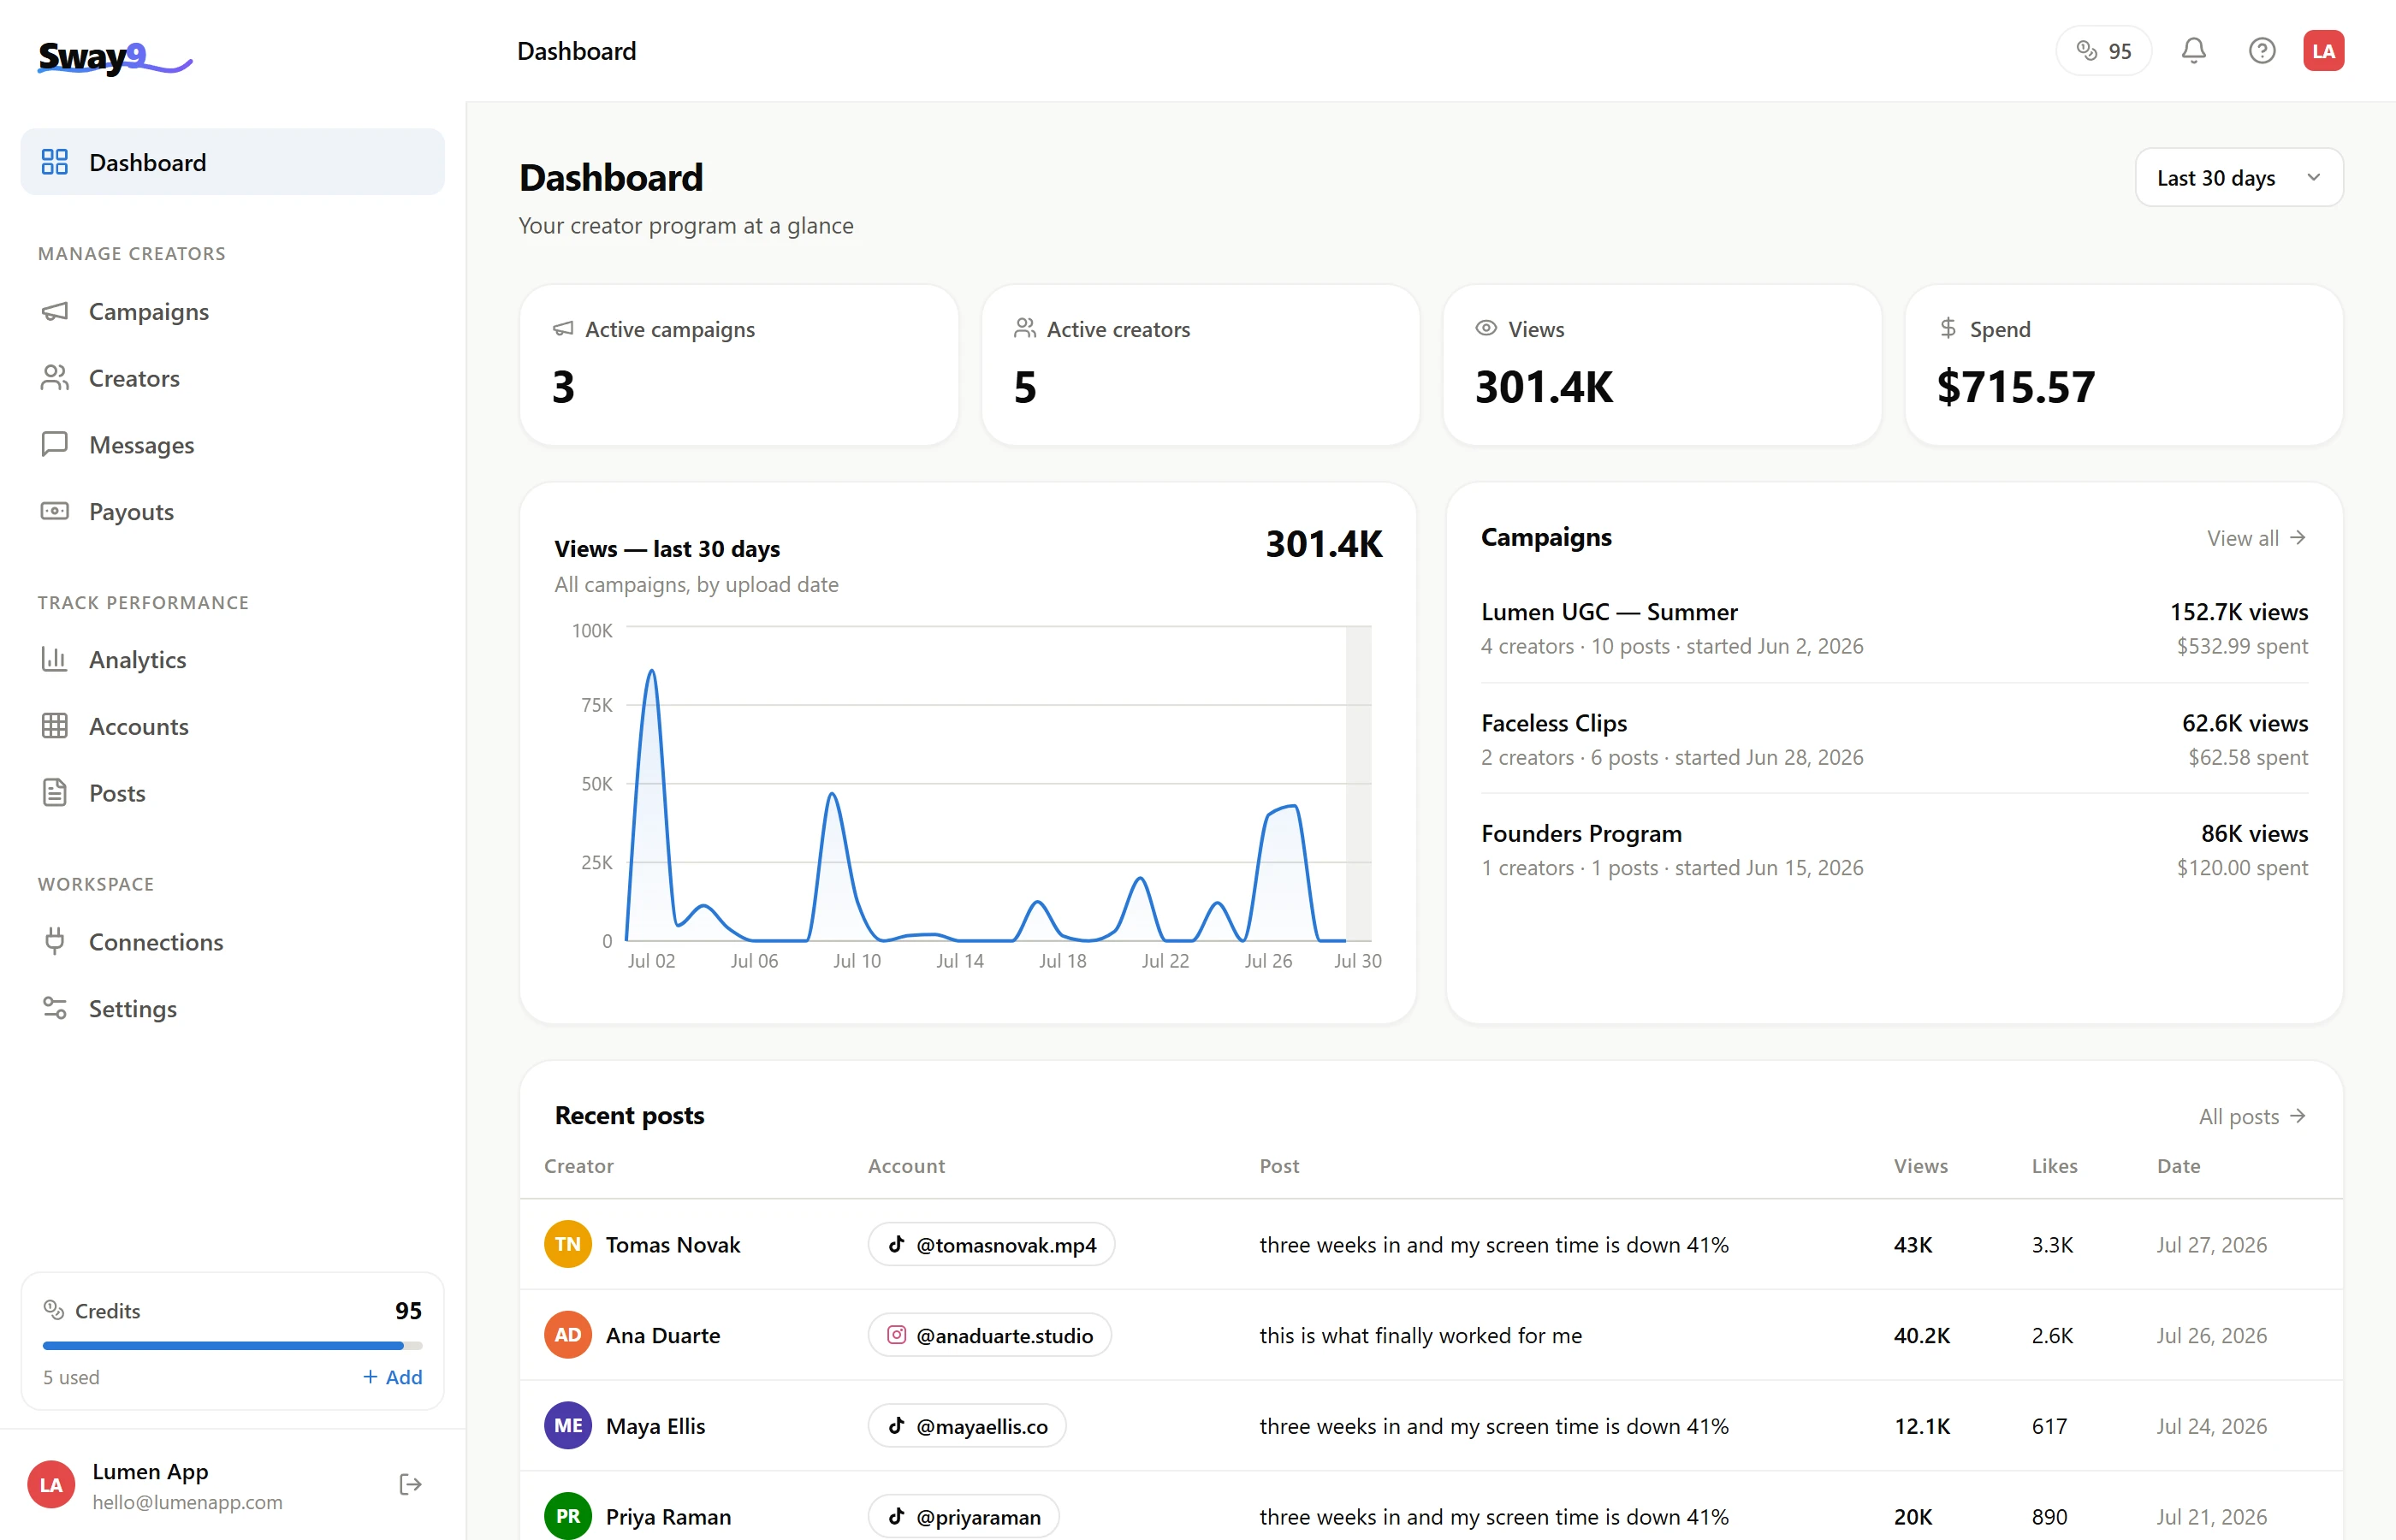
Task: Open Settings in sidebar
Action: point(232,1008)
